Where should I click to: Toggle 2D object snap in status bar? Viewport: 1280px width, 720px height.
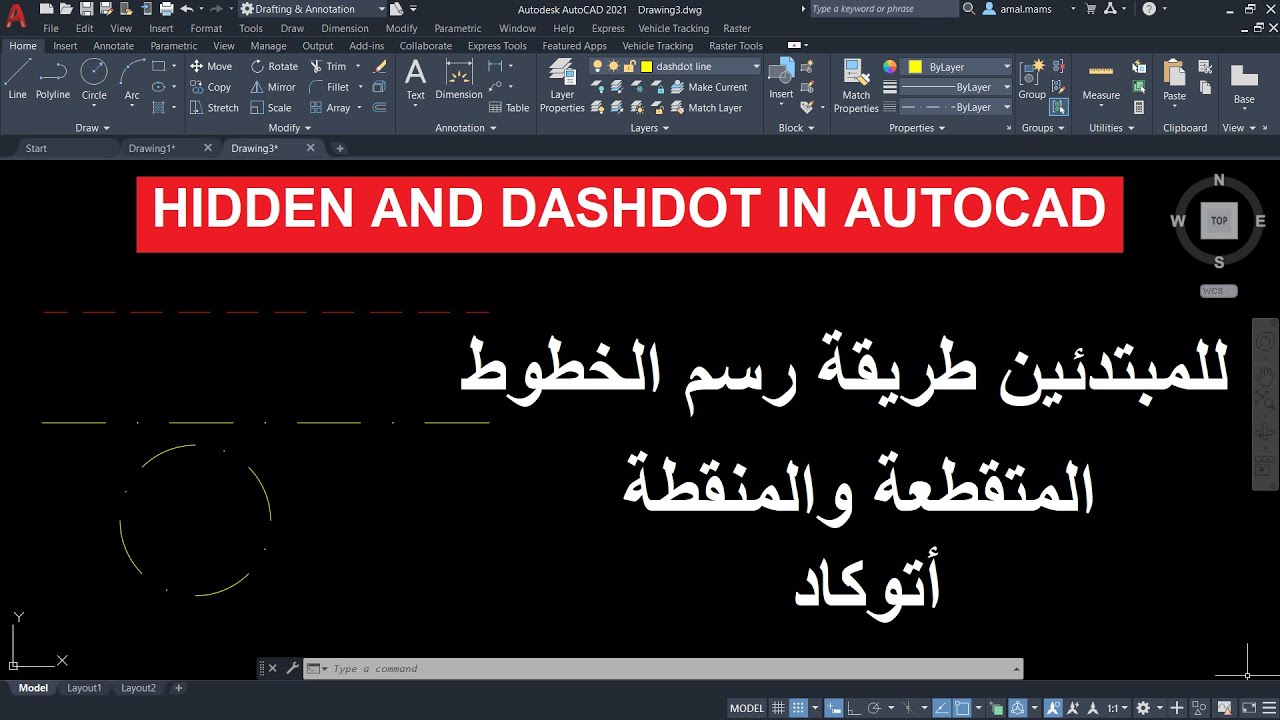point(960,708)
